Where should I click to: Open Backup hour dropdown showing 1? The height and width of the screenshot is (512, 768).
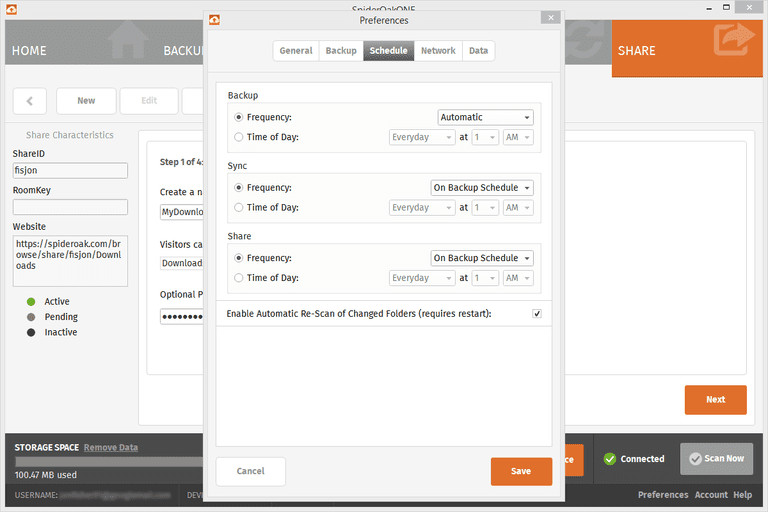coord(485,137)
